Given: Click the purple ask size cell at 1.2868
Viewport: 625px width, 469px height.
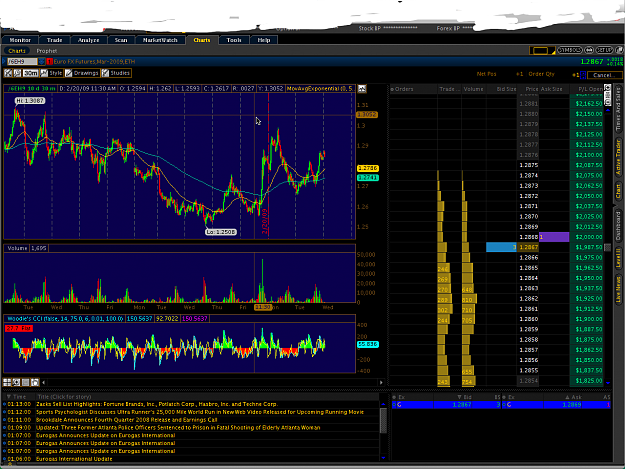Looking at the screenshot, I should click(x=554, y=237).
